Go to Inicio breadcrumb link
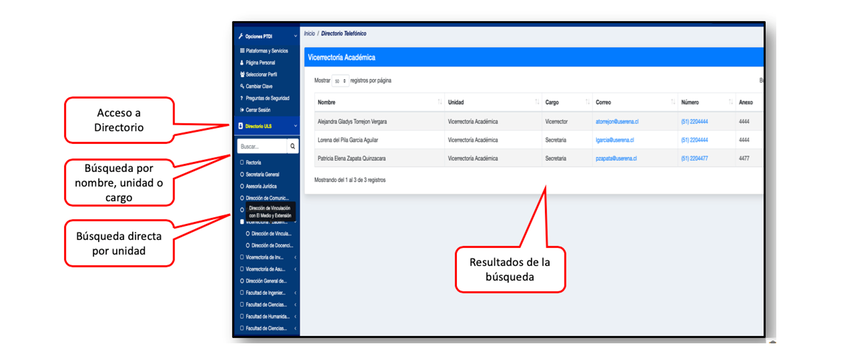Image resolution: width=849 pixels, height=364 pixels. (x=309, y=34)
